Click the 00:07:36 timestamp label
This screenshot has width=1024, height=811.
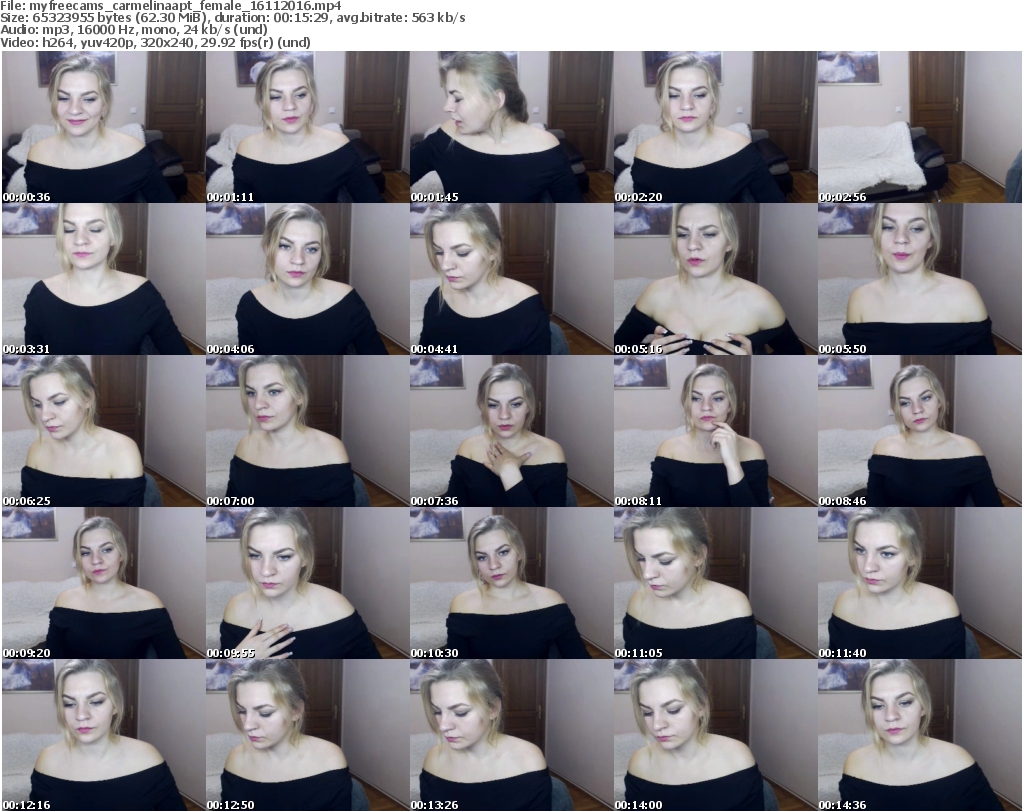(434, 501)
